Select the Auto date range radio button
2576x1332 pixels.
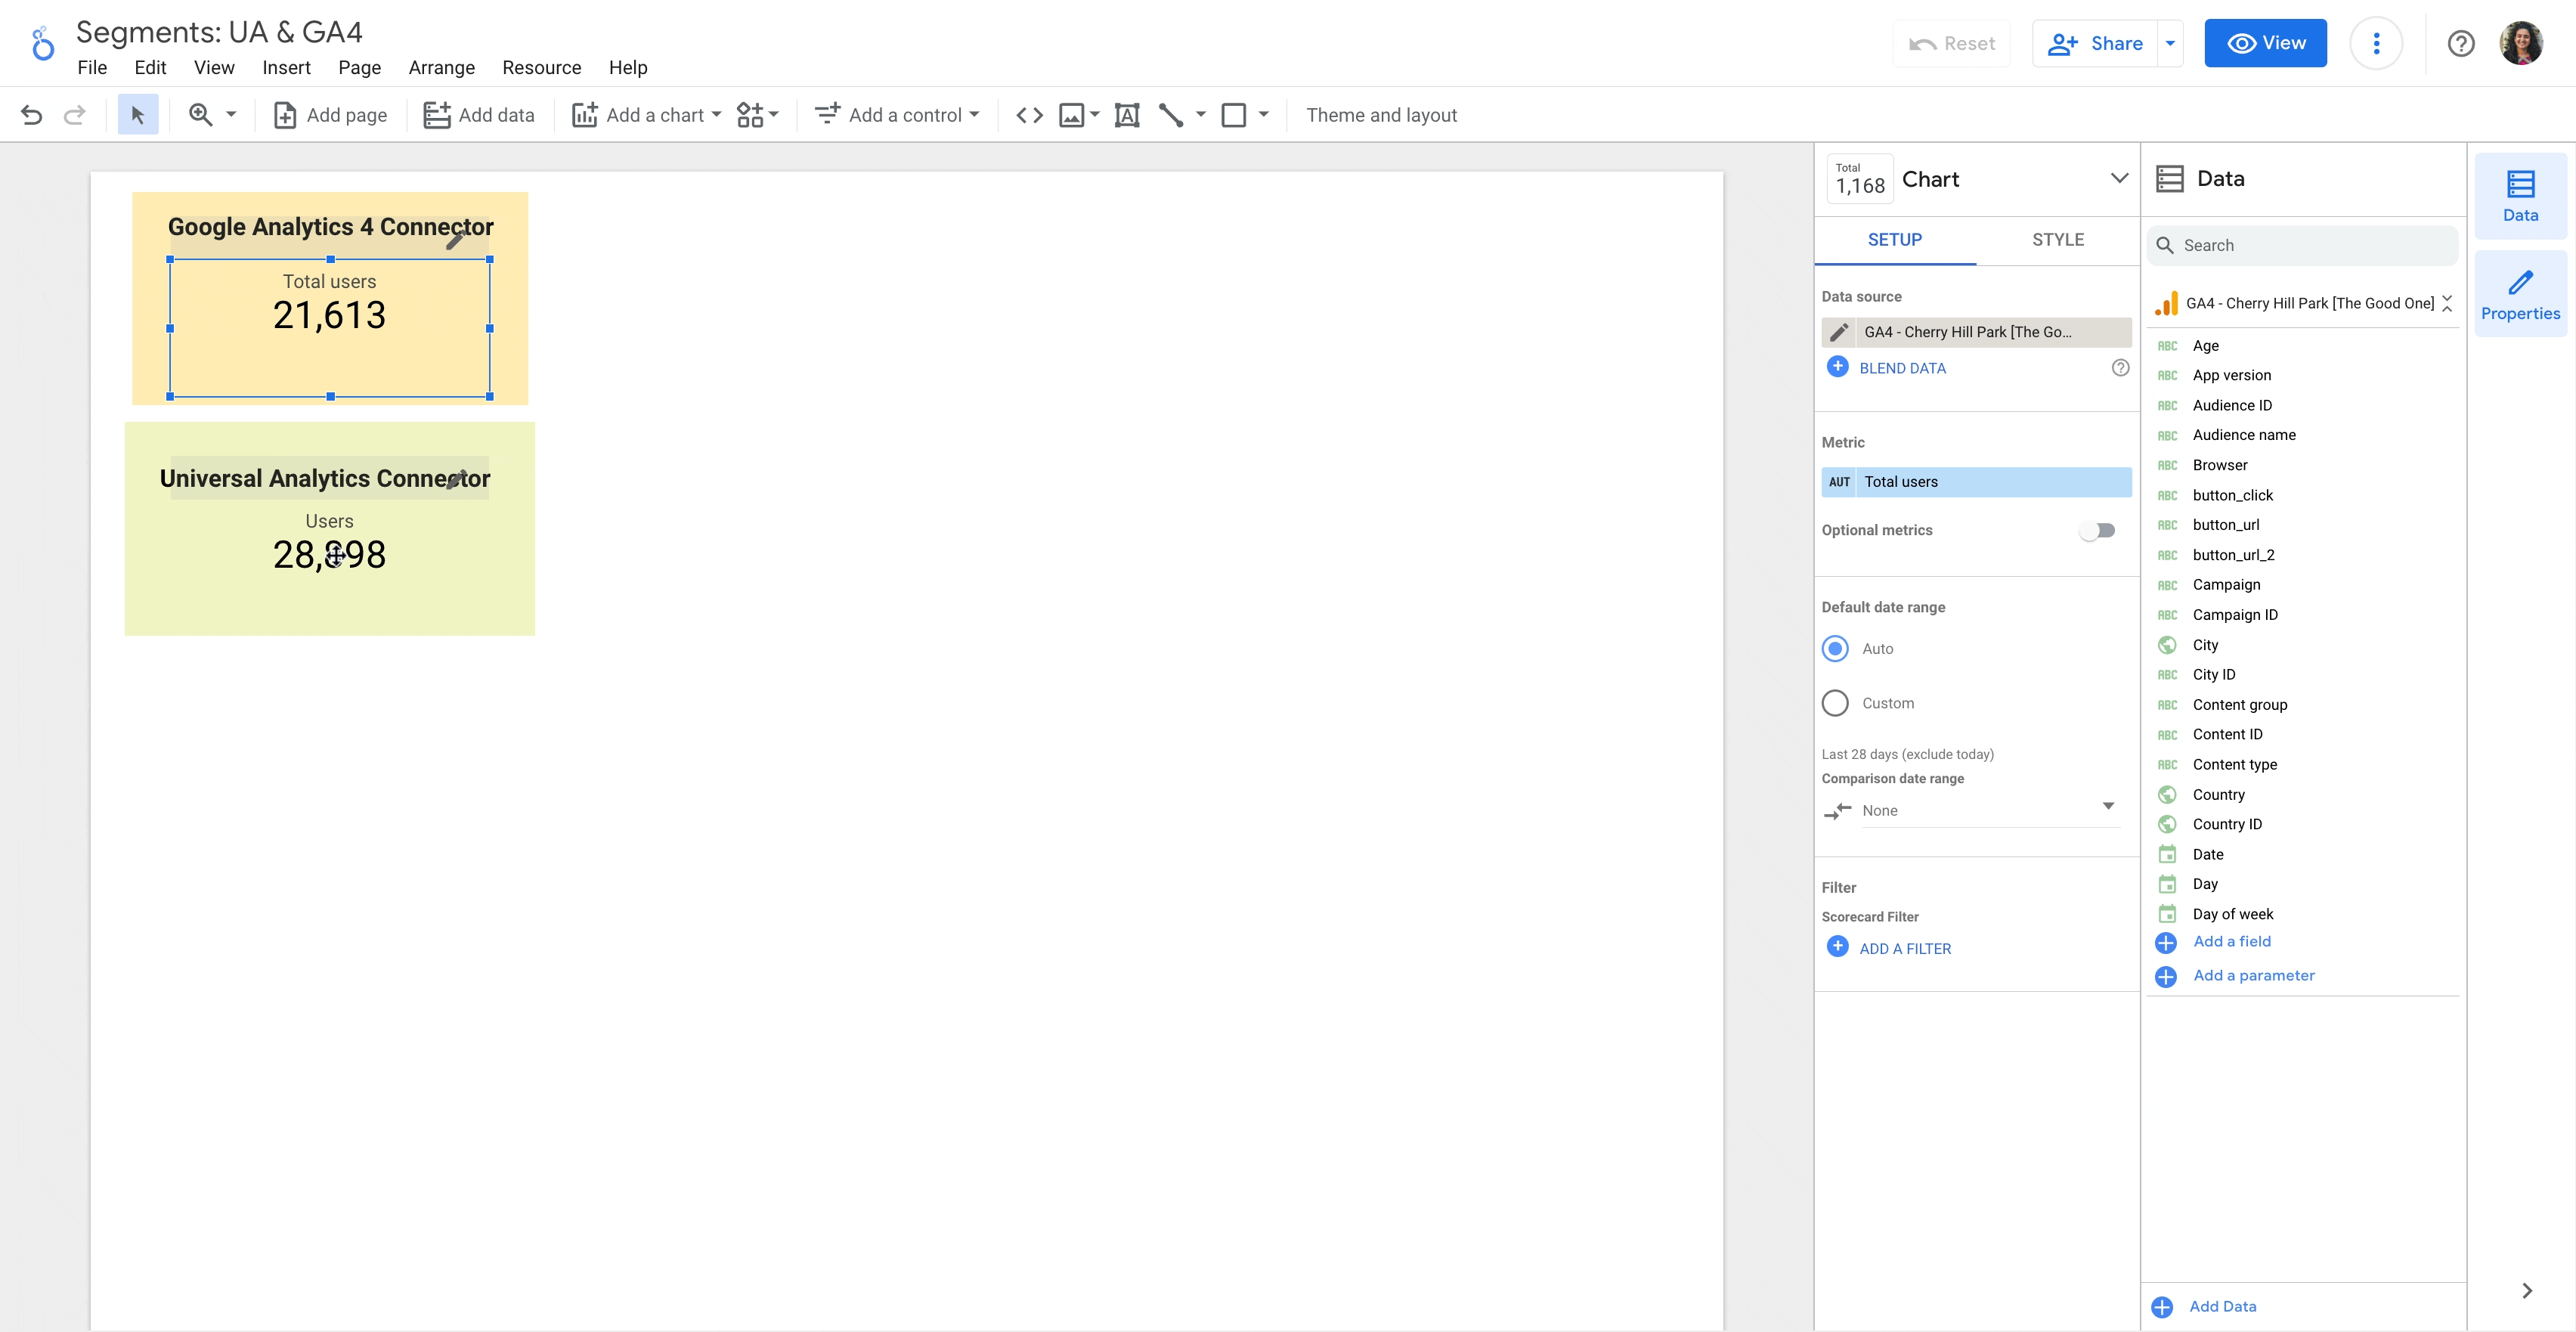click(1836, 647)
